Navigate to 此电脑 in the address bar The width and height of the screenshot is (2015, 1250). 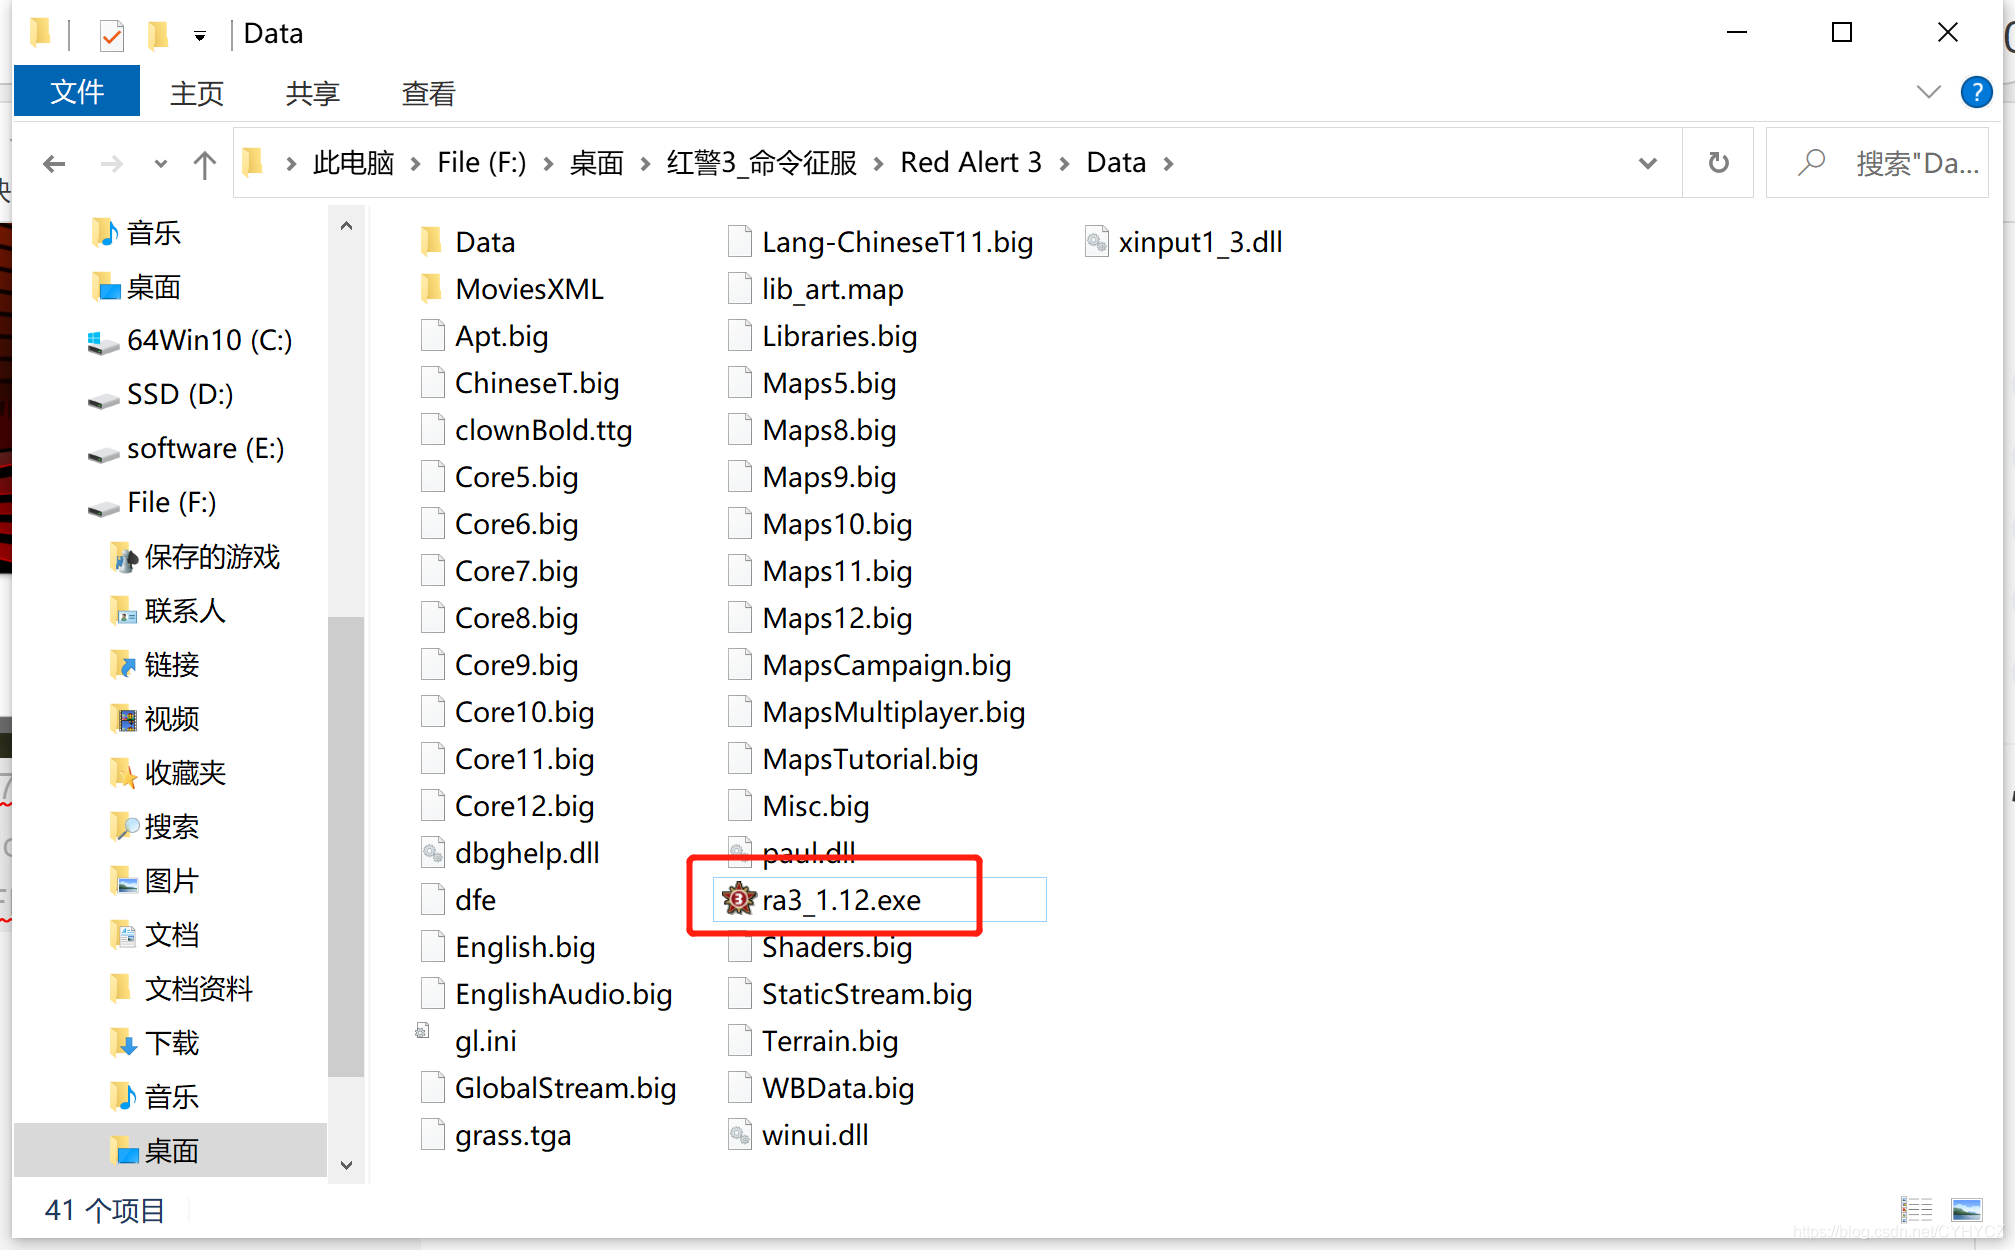tap(353, 163)
